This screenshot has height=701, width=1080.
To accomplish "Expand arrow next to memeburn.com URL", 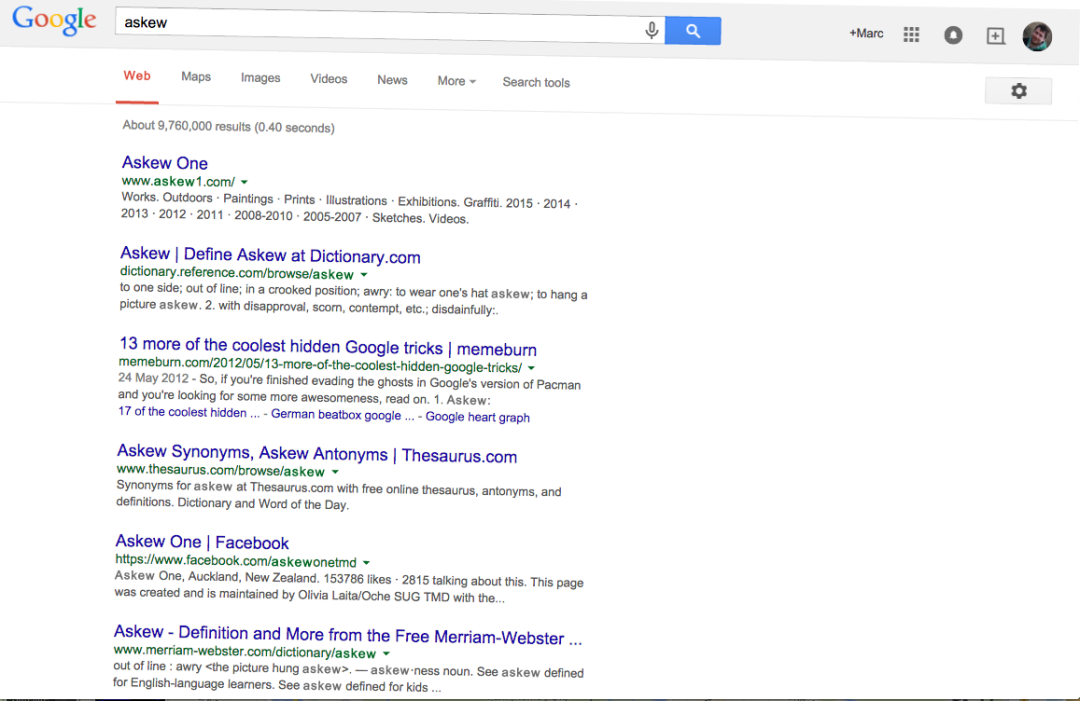I will [x=531, y=368].
